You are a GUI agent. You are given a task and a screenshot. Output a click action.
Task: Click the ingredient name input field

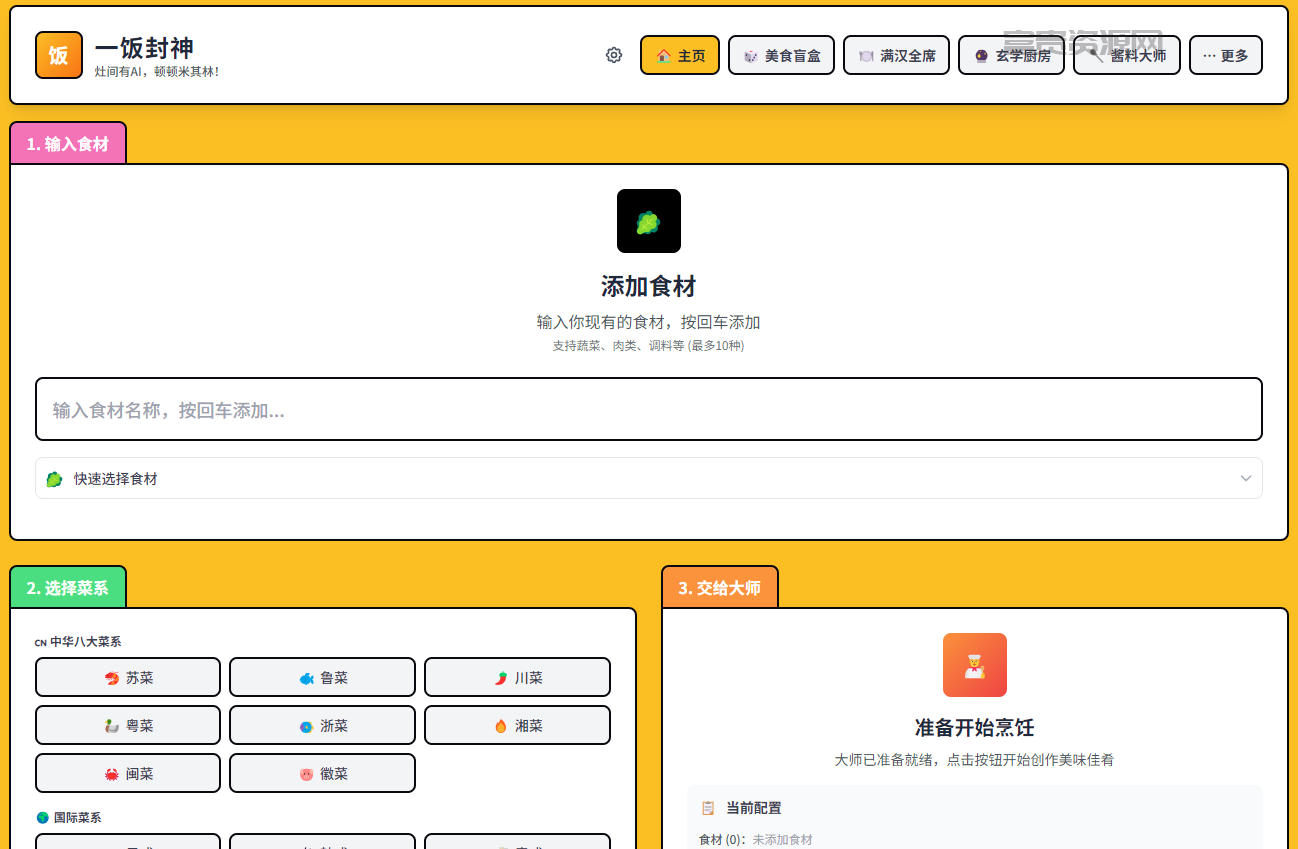click(x=649, y=409)
